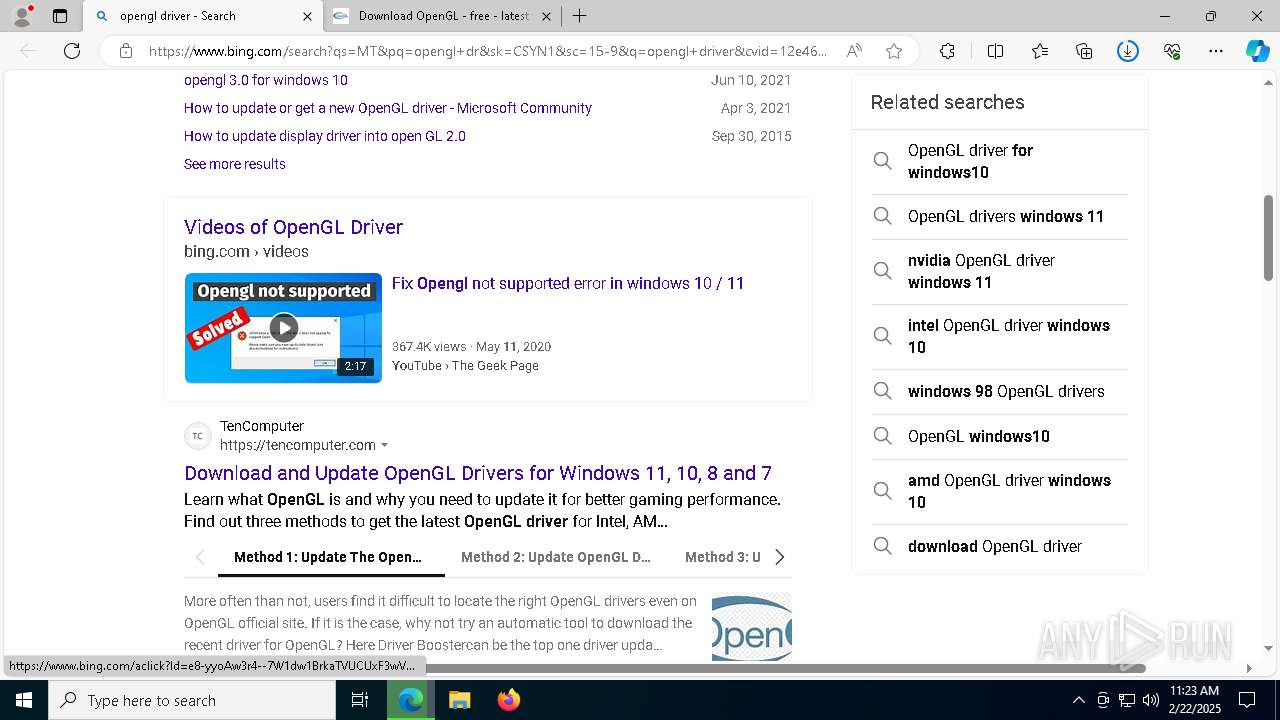
Task: Search 'intel OpenGL driver windows 10' related search
Action: [1000, 336]
